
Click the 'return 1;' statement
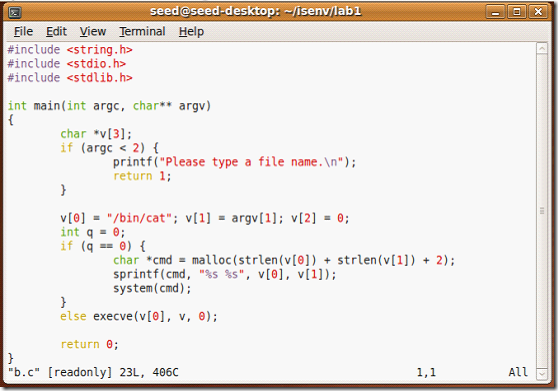[x=142, y=176]
